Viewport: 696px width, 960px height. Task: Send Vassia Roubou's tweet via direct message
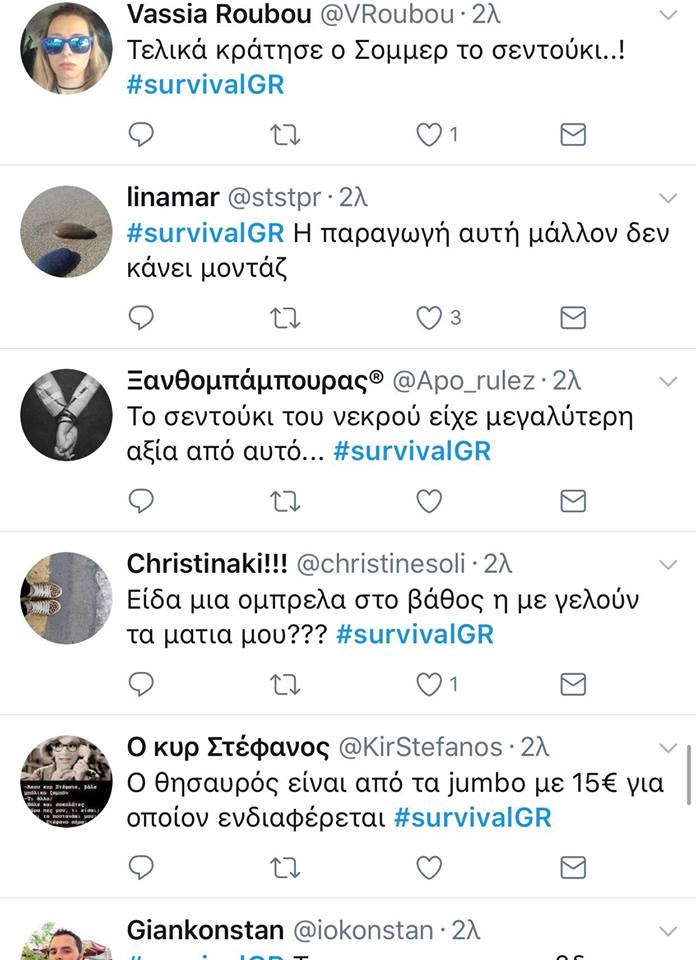pyautogui.click(x=573, y=134)
